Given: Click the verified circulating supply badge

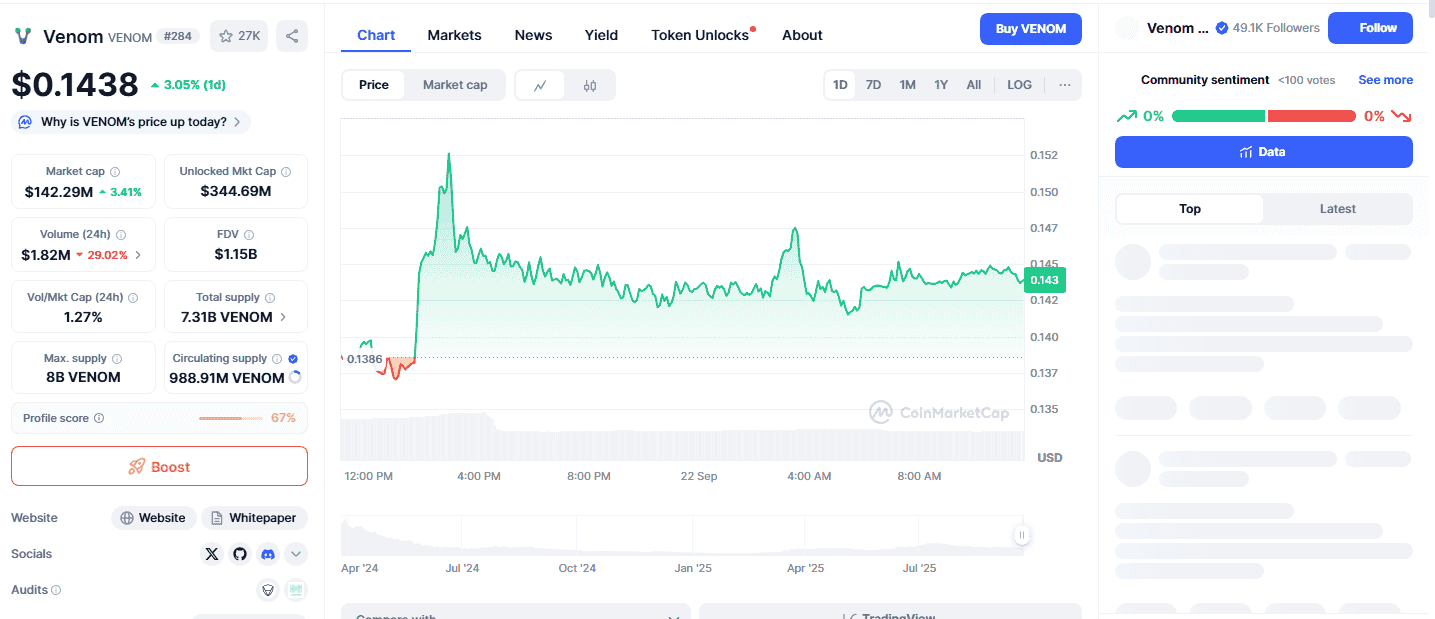Looking at the screenshot, I should pos(293,359).
